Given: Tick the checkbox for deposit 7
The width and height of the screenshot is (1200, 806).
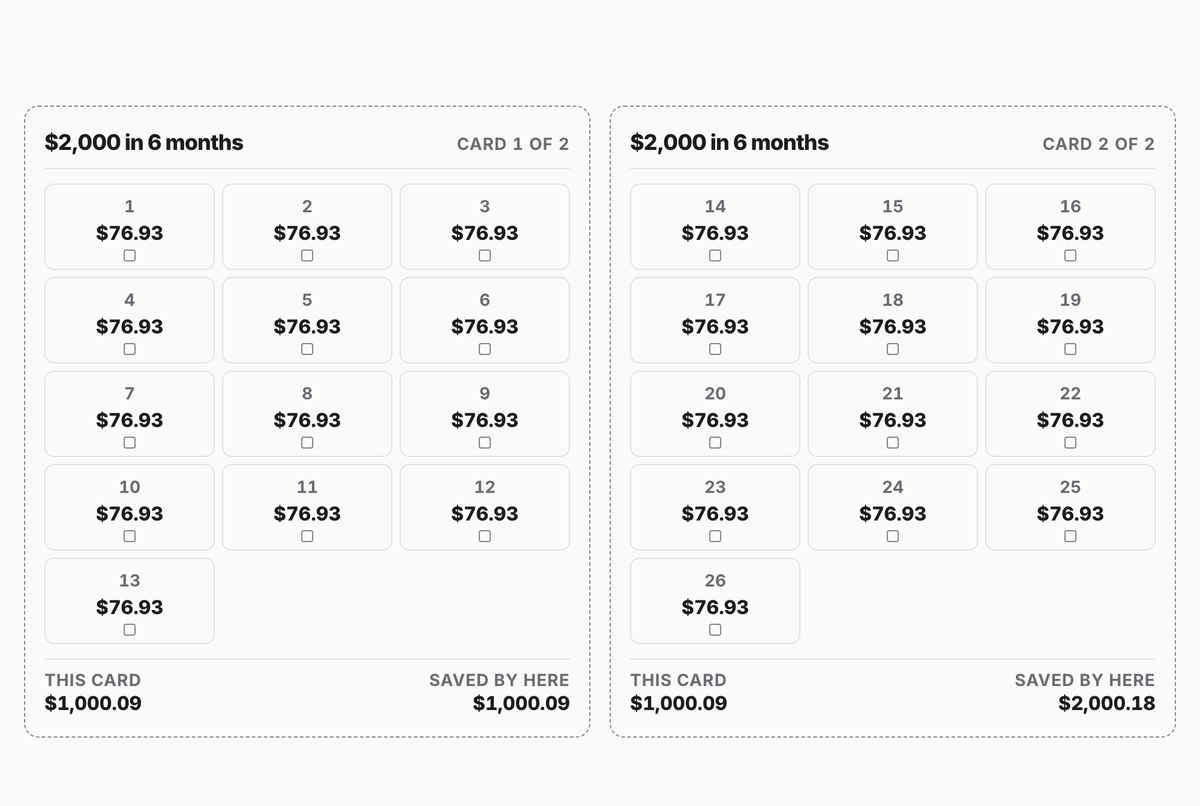Looking at the screenshot, I should (x=129, y=442).
